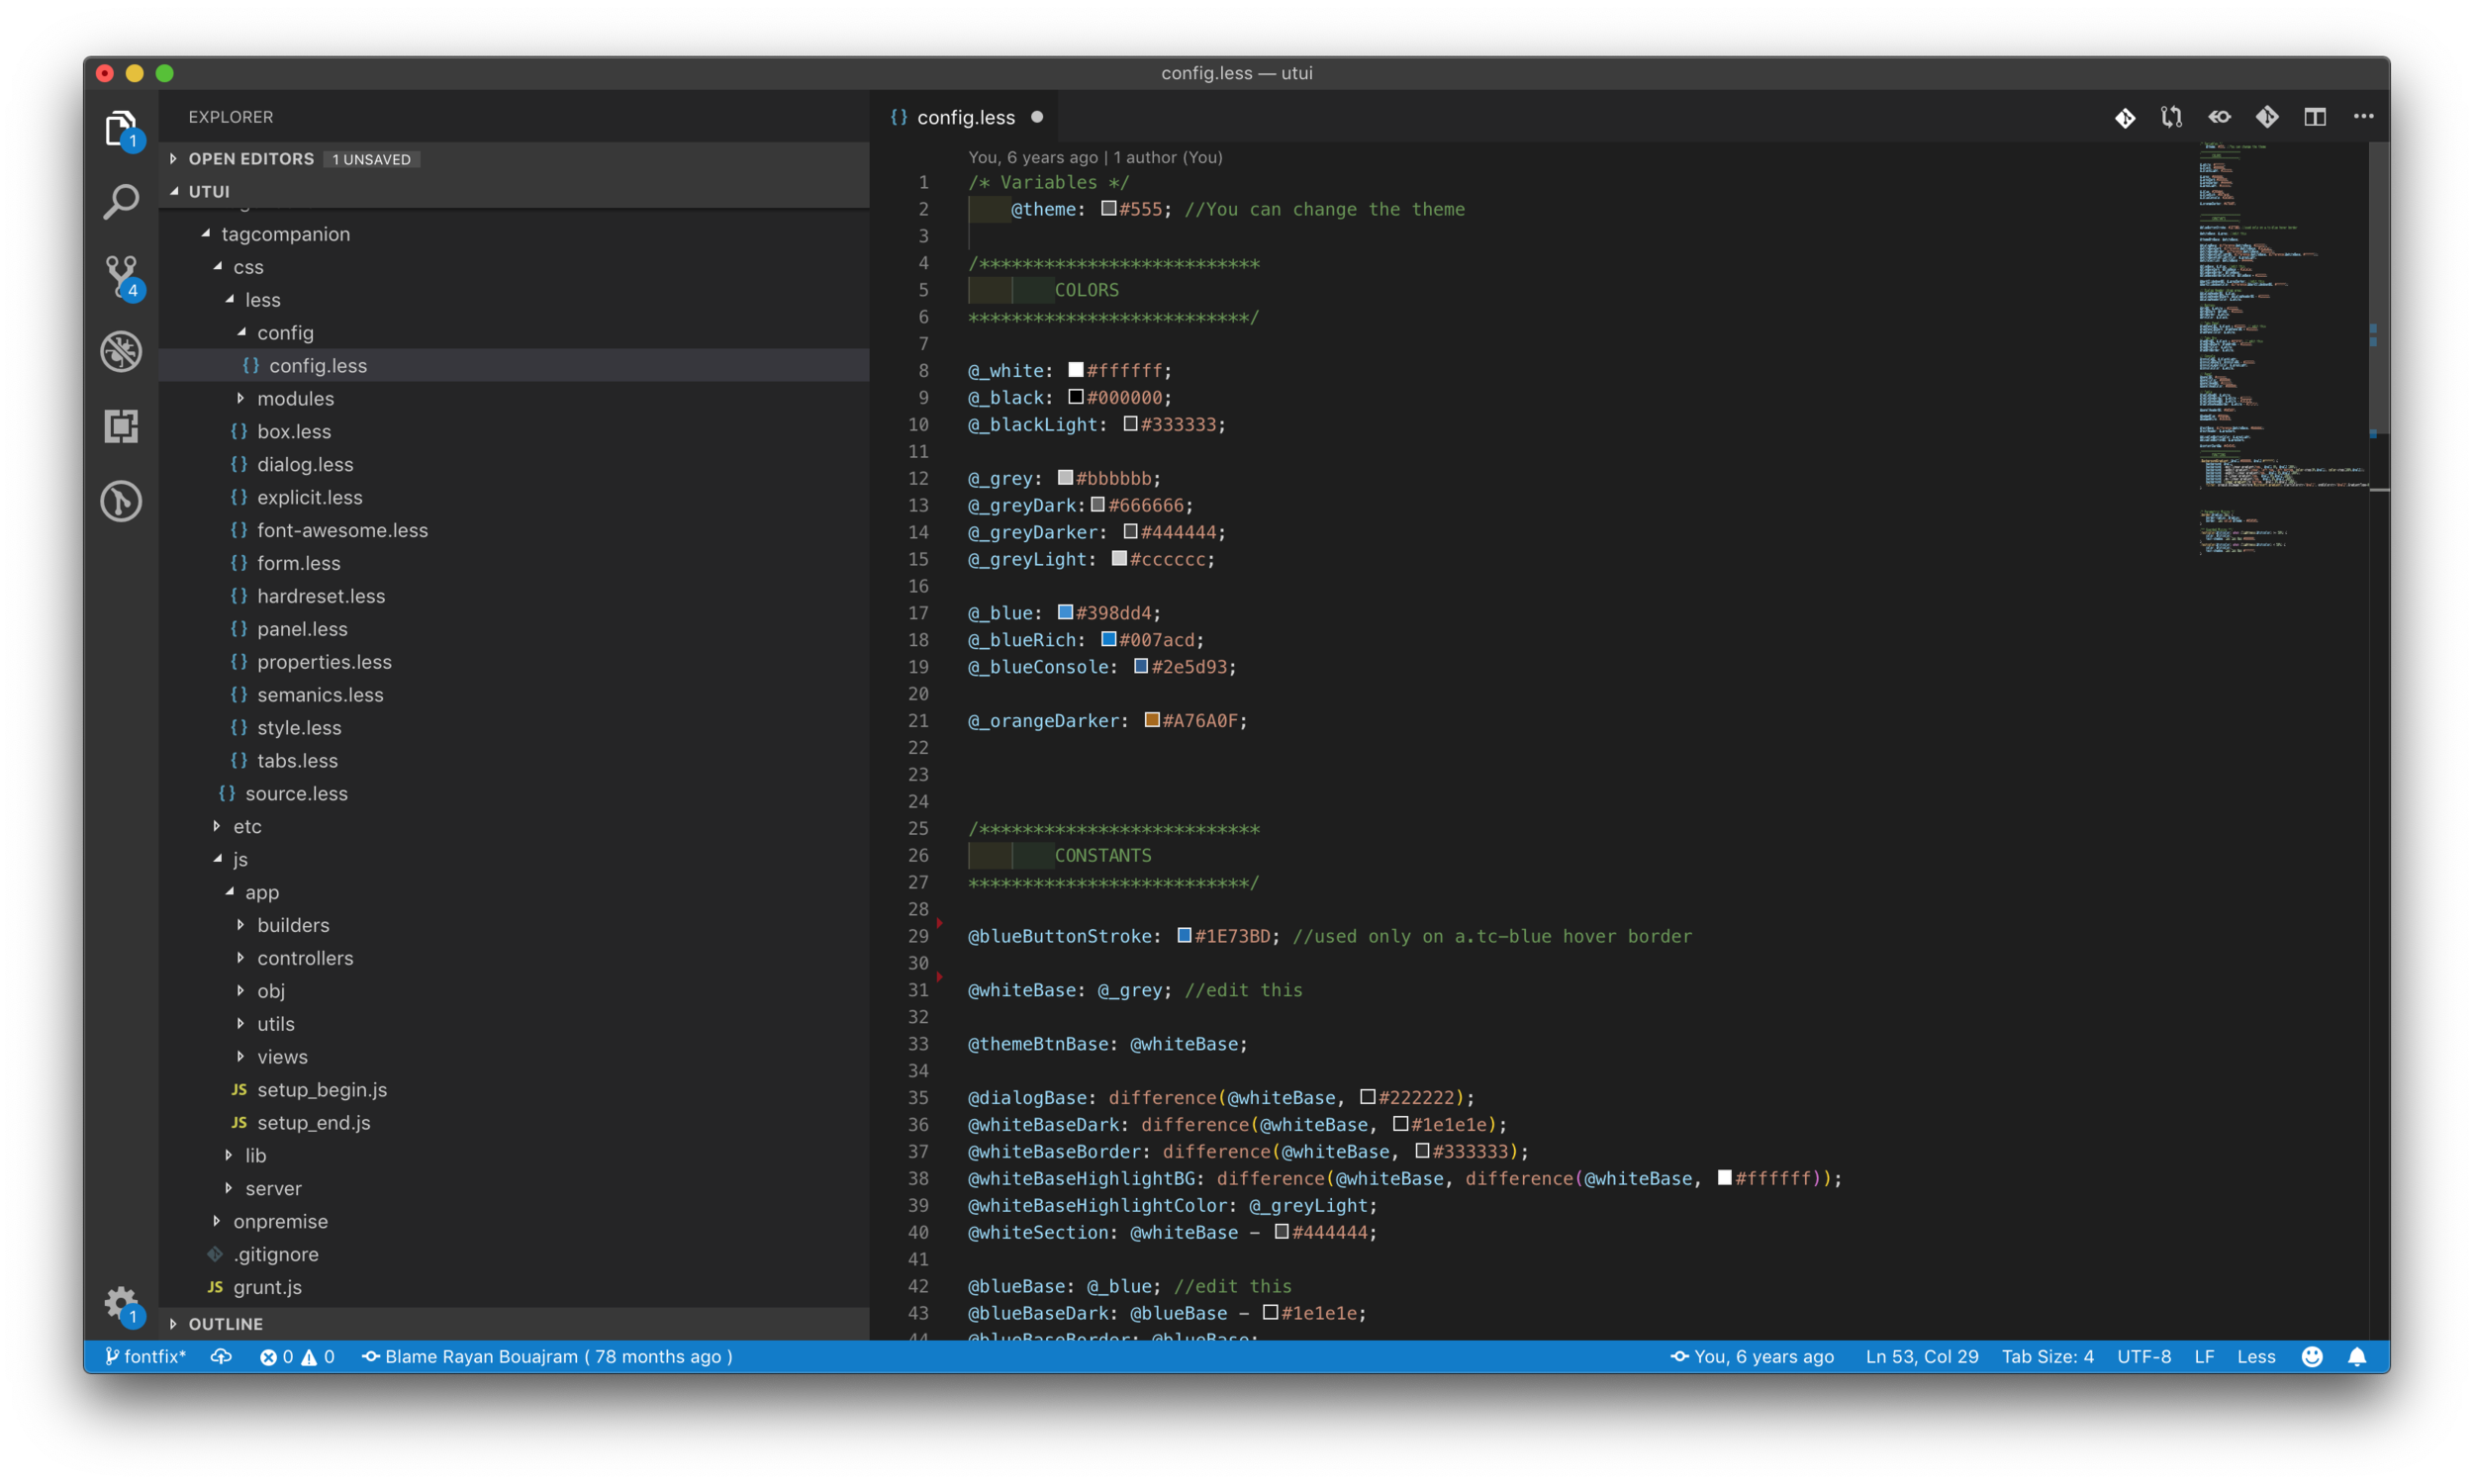This screenshot has height=1484, width=2474.
Task: Open the Extensions view in the activity bar
Action: 121,426
